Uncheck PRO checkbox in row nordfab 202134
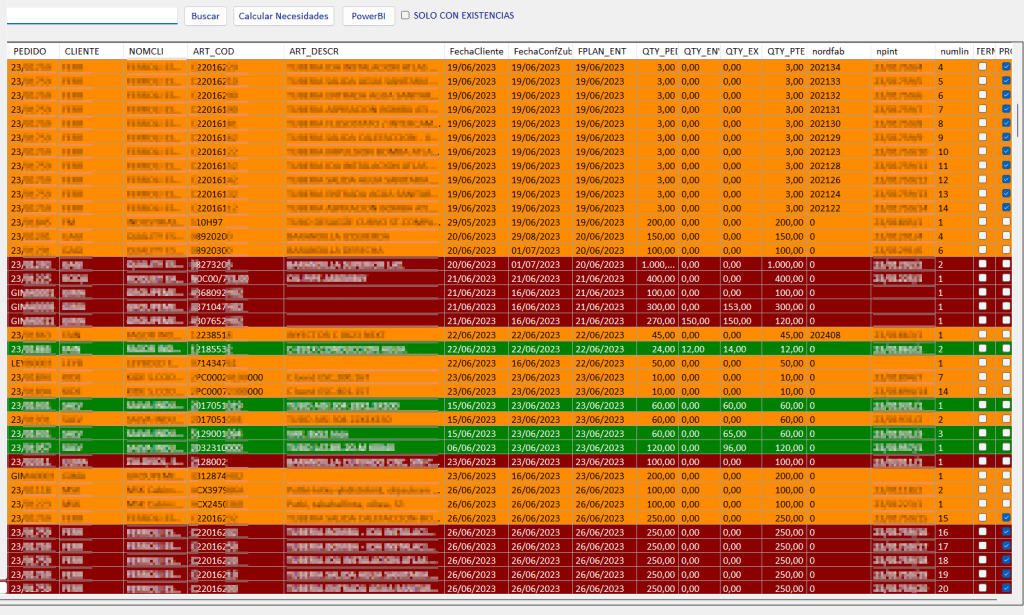 (x=1006, y=67)
